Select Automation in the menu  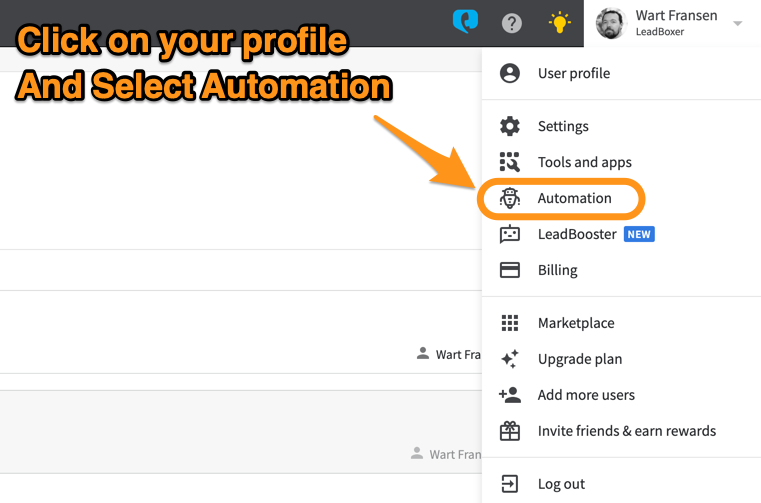[x=574, y=198]
